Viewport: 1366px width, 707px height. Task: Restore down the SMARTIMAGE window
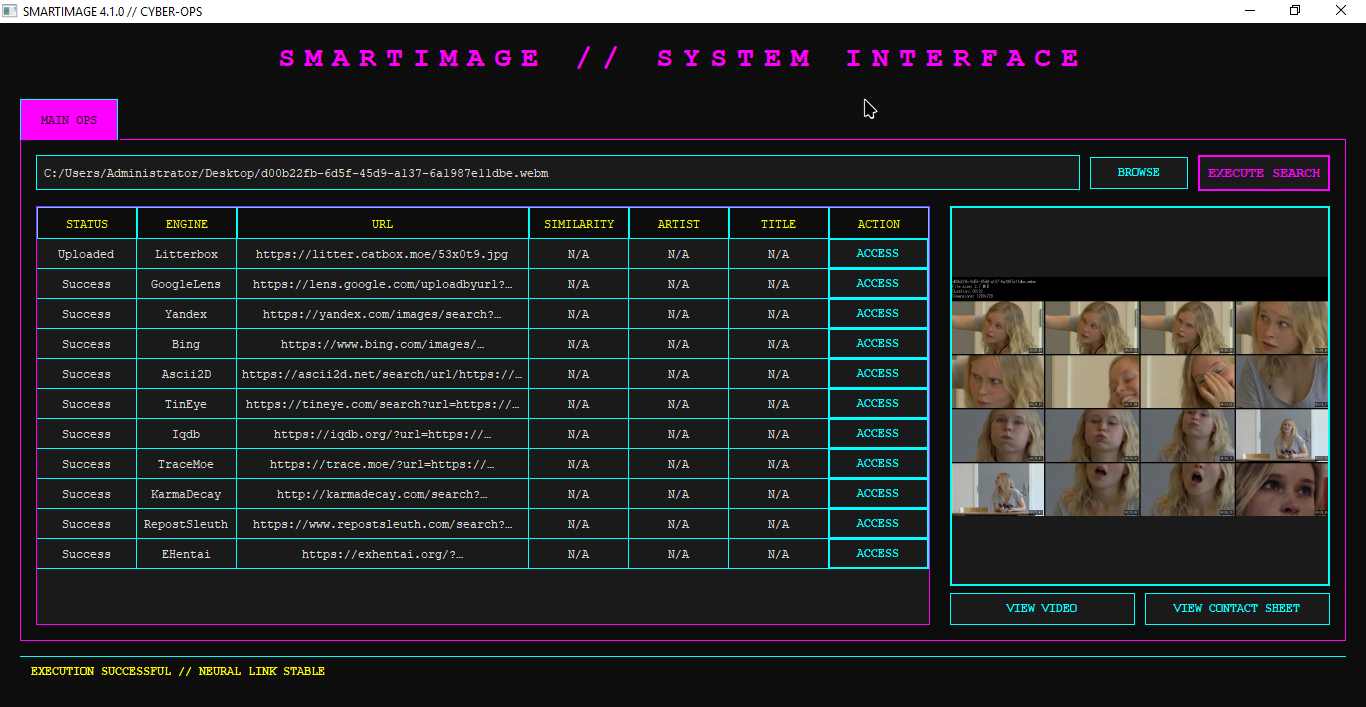[x=1296, y=10]
